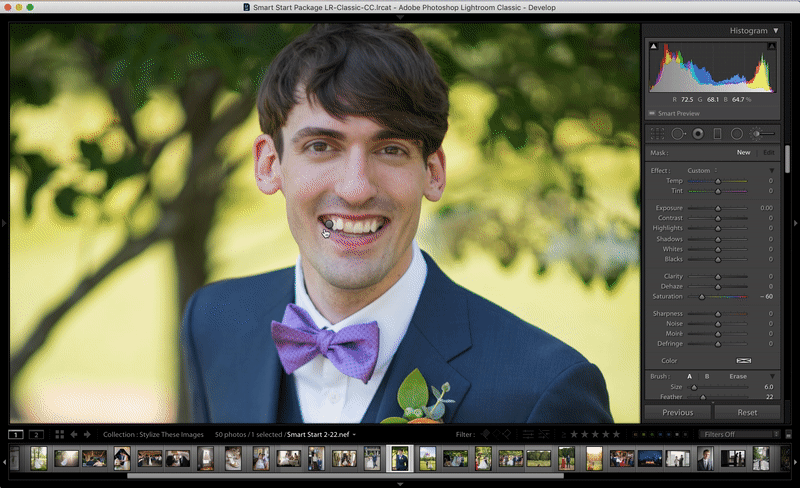Click the right panel scrollbar
The height and width of the screenshot is (488, 800).
pyautogui.click(x=787, y=158)
